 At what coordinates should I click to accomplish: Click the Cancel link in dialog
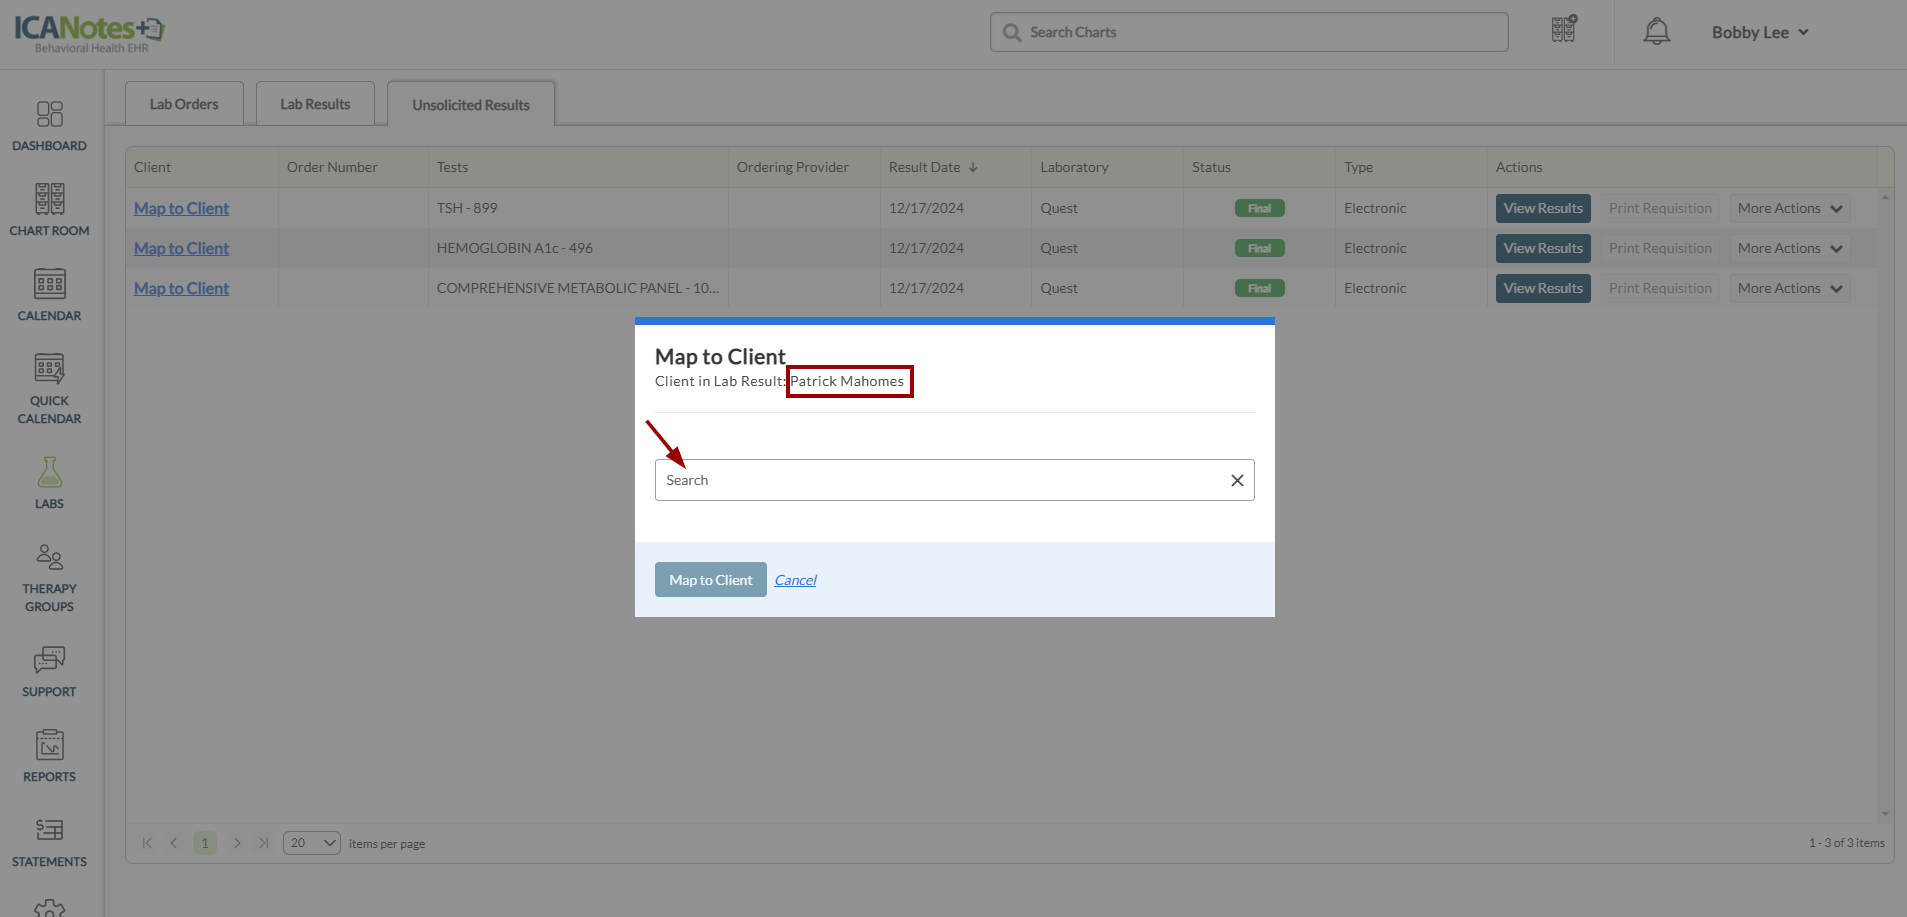(795, 580)
